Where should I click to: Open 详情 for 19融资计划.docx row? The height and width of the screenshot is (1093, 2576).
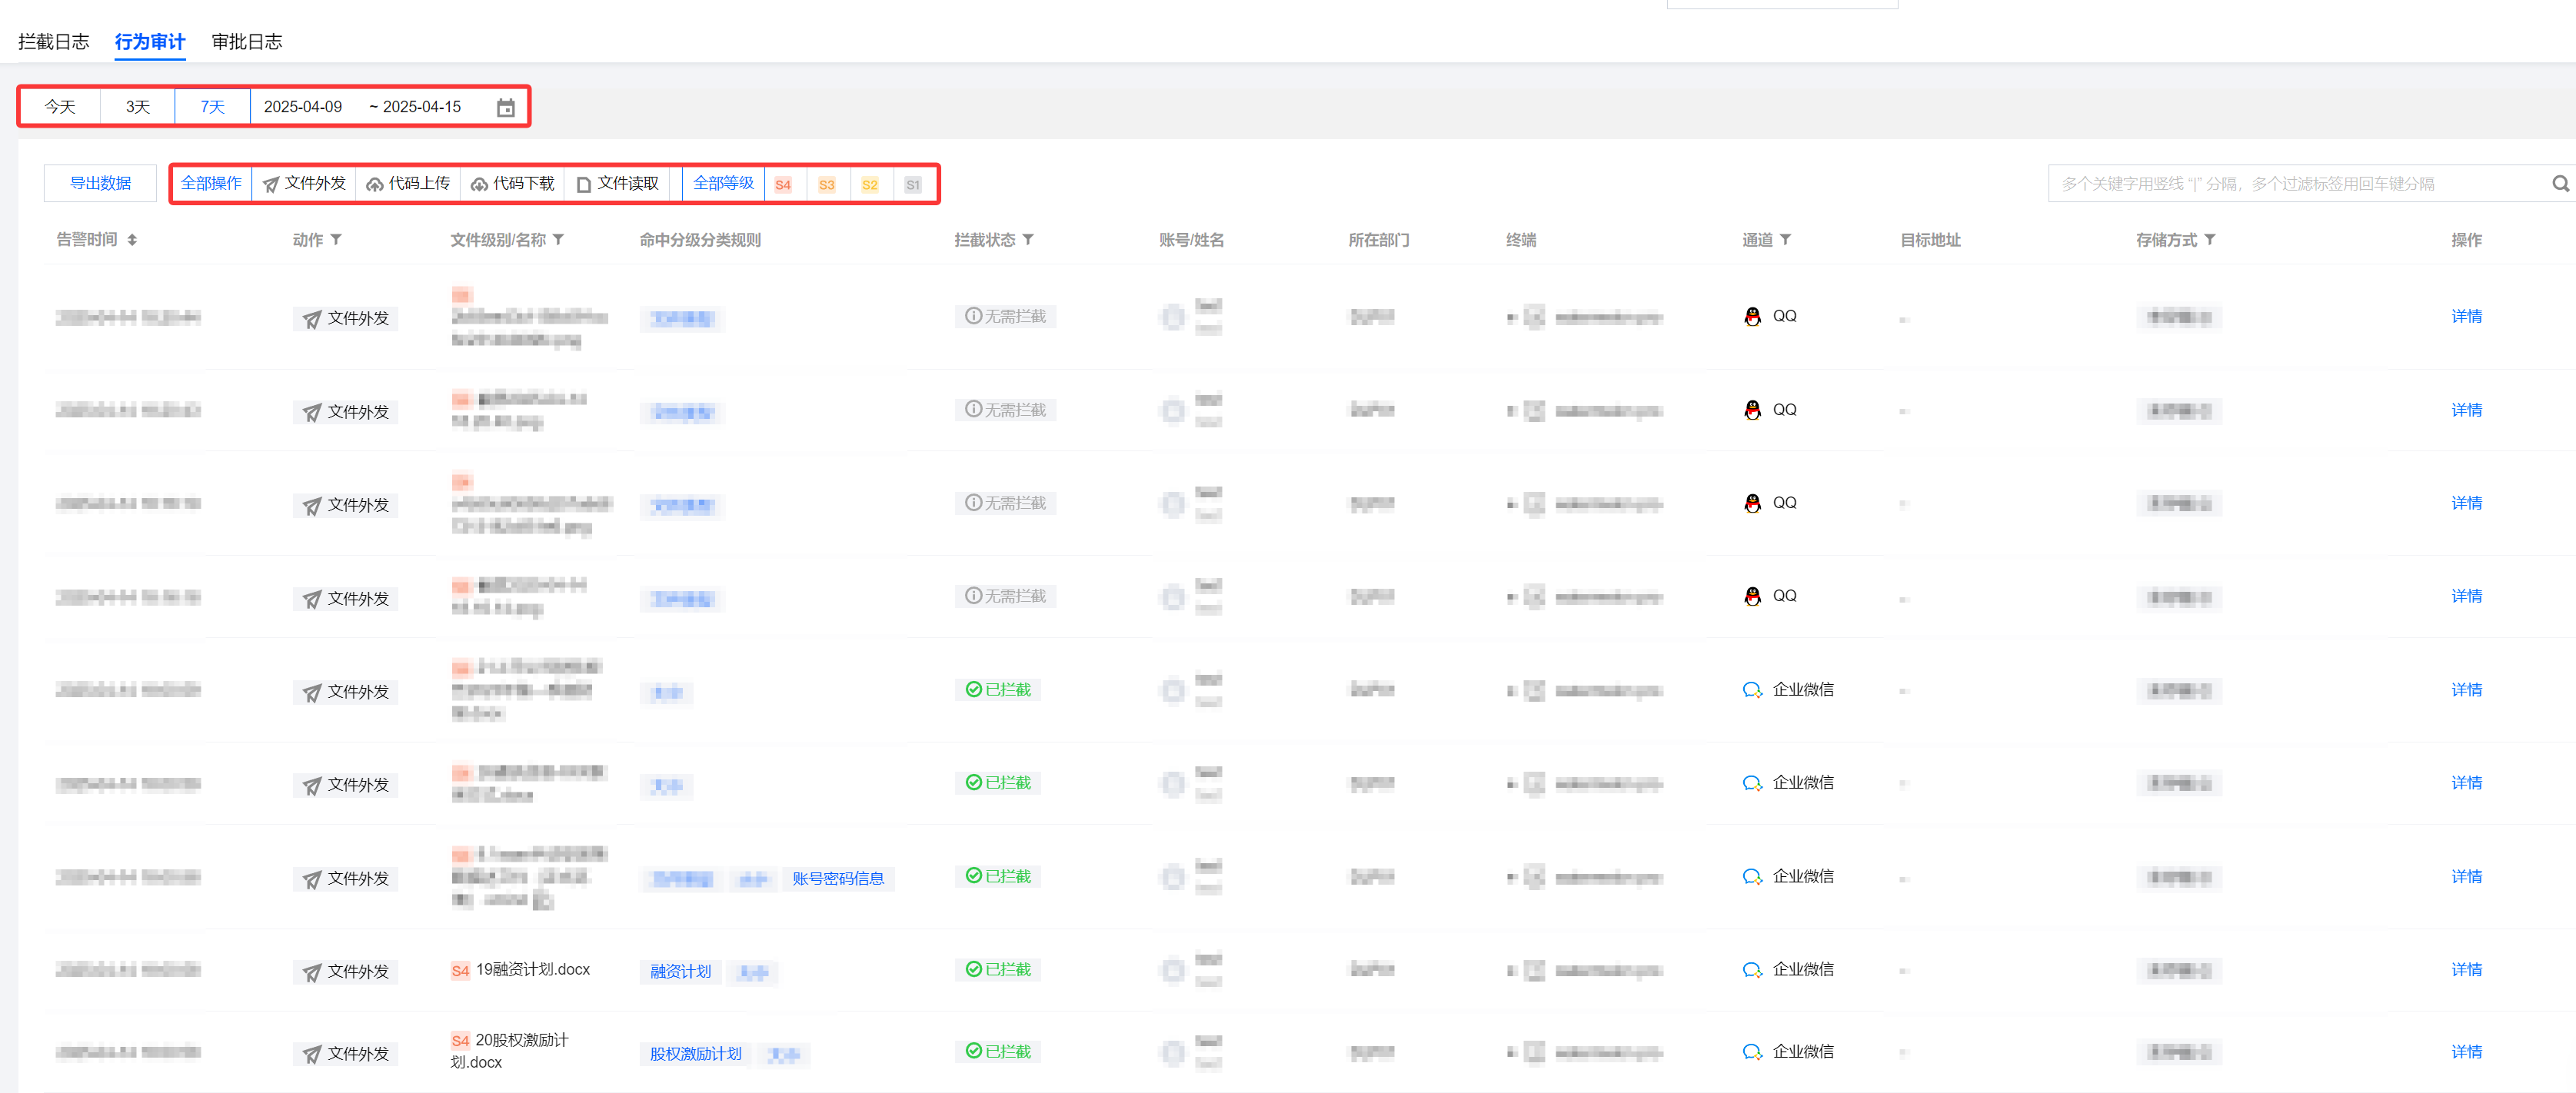point(2466,970)
